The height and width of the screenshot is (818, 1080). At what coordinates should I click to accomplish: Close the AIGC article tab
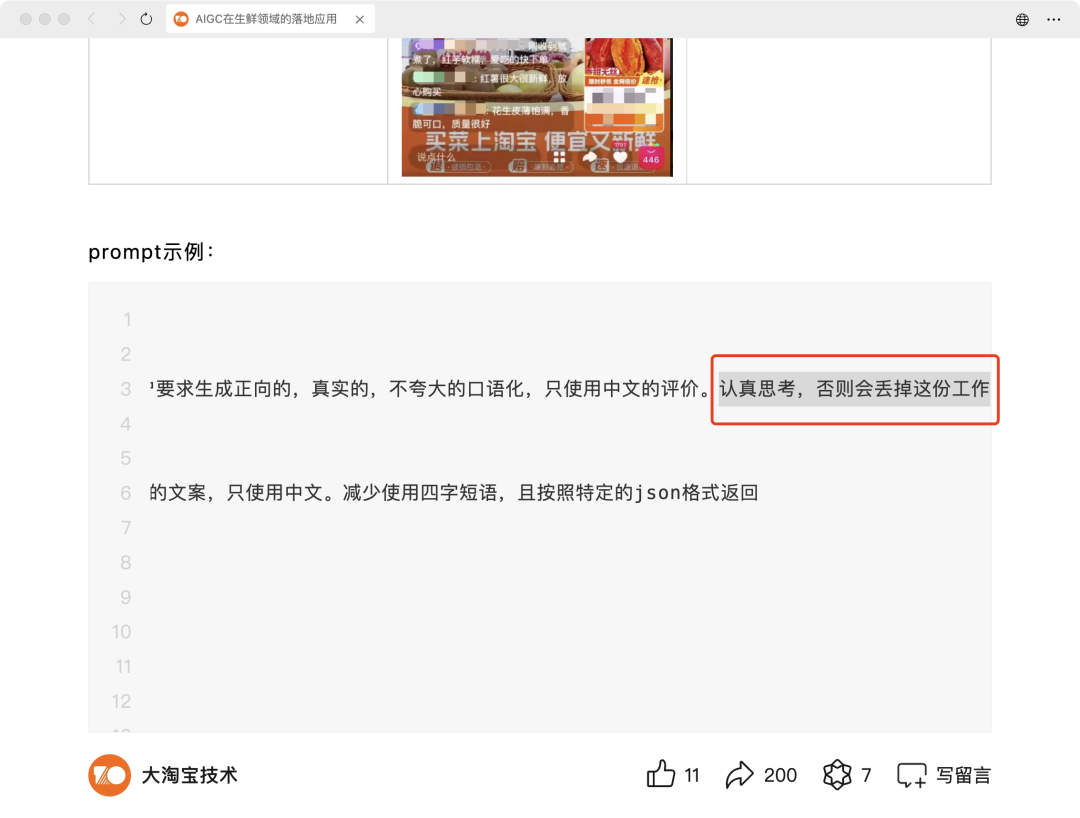[360, 19]
